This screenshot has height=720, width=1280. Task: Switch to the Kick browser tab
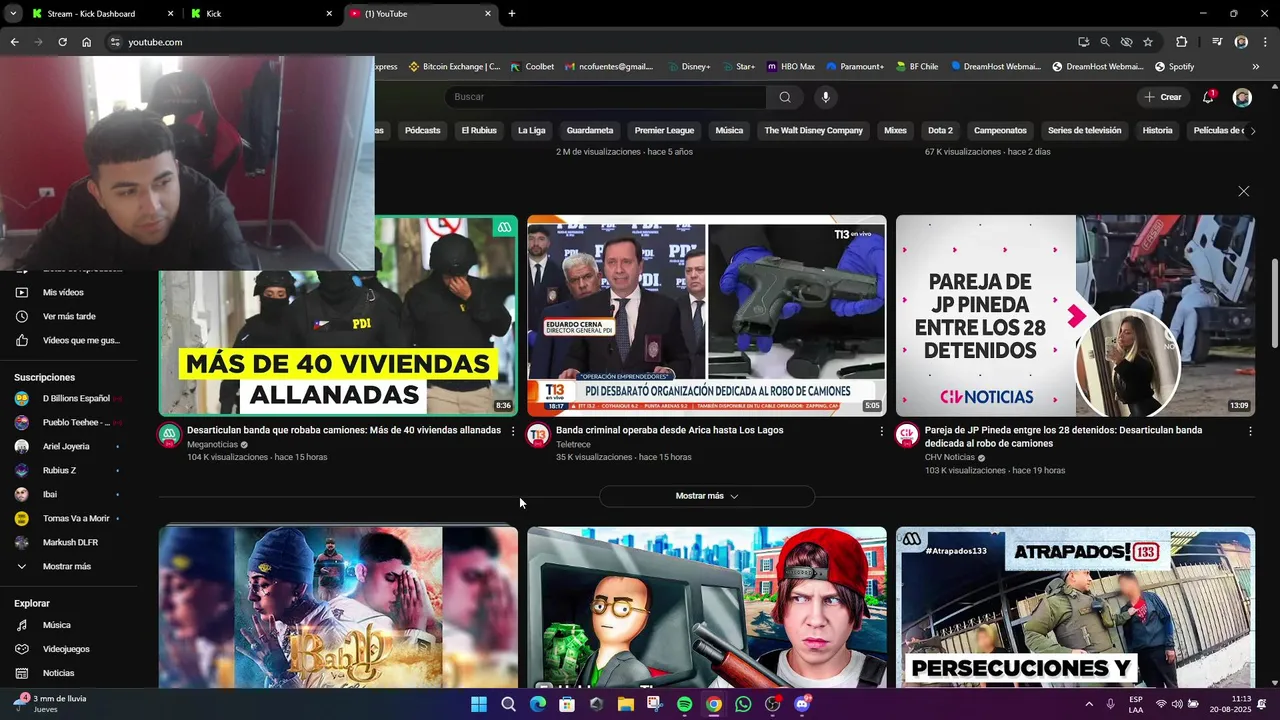pos(263,14)
